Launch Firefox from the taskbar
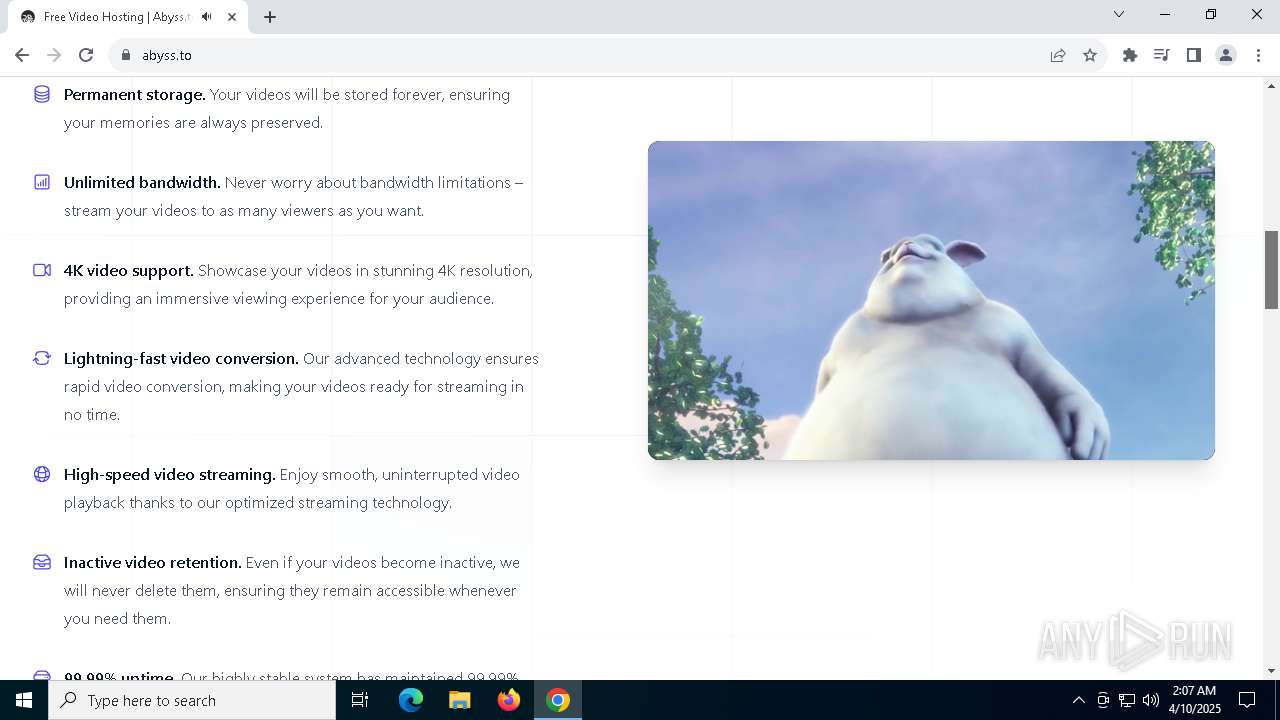1280x720 pixels. pos(509,700)
